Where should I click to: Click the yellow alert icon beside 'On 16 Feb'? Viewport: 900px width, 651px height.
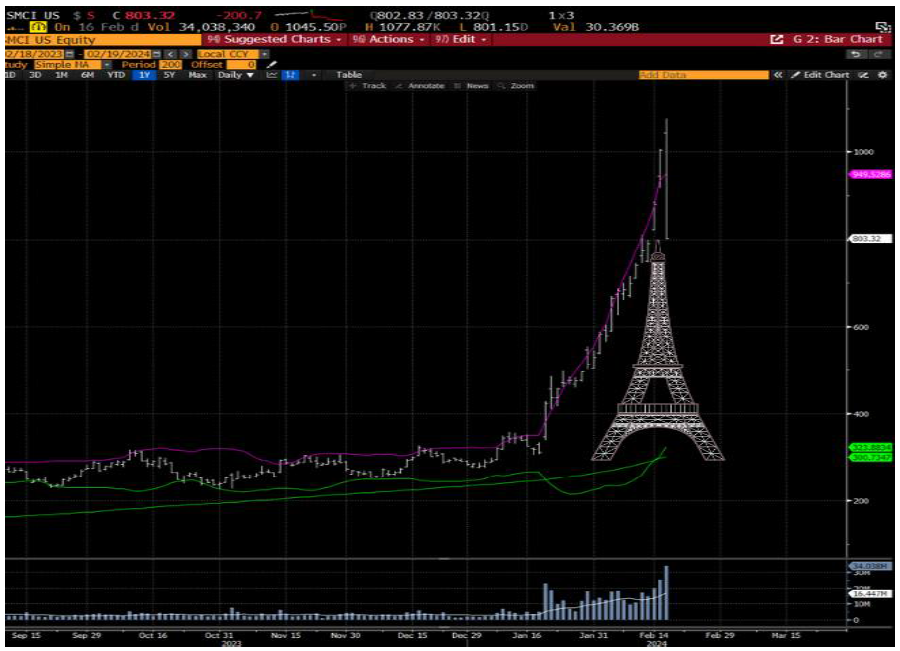click(38, 27)
